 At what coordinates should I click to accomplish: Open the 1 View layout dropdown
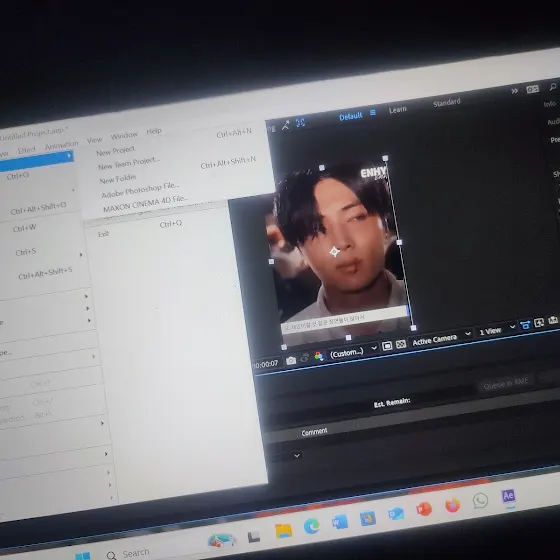click(497, 330)
